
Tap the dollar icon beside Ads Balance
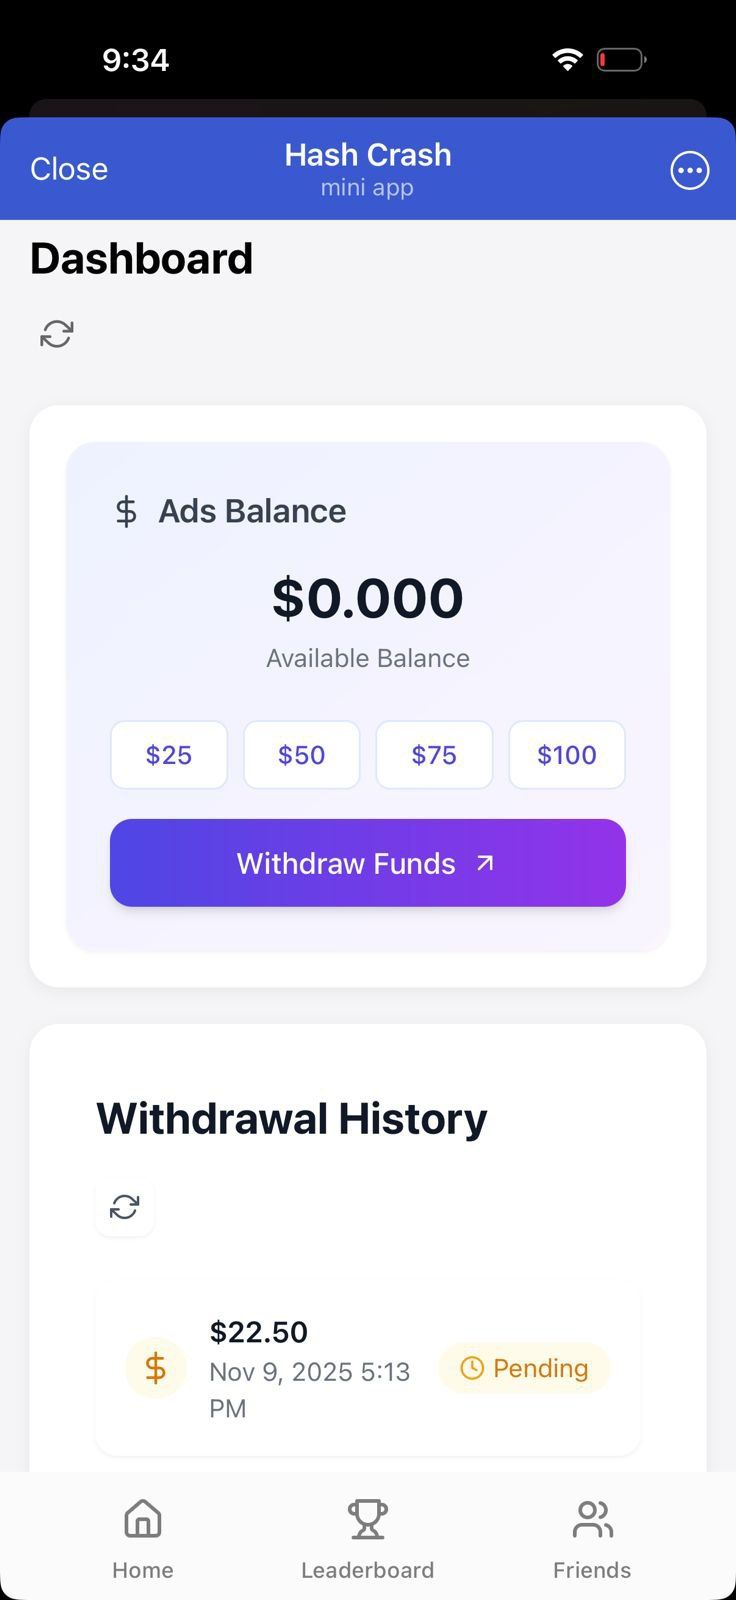tap(126, 511)
